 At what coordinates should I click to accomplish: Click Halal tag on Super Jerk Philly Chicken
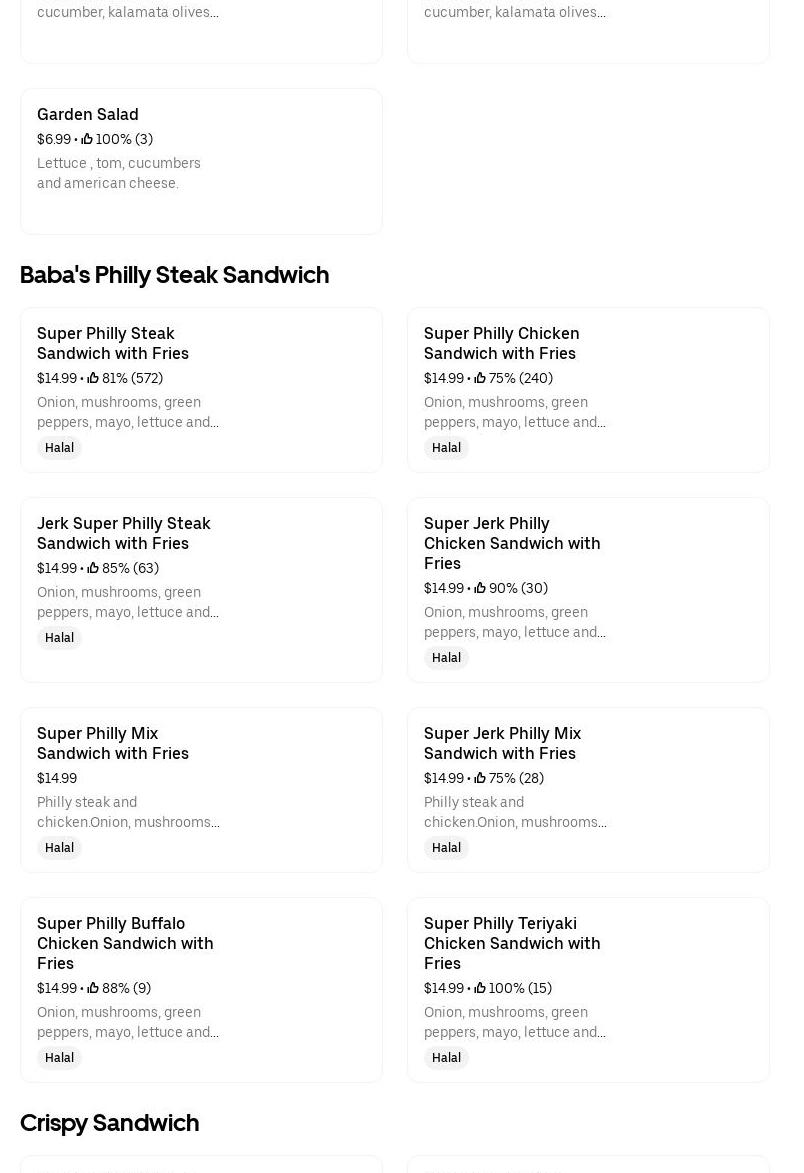446,658
